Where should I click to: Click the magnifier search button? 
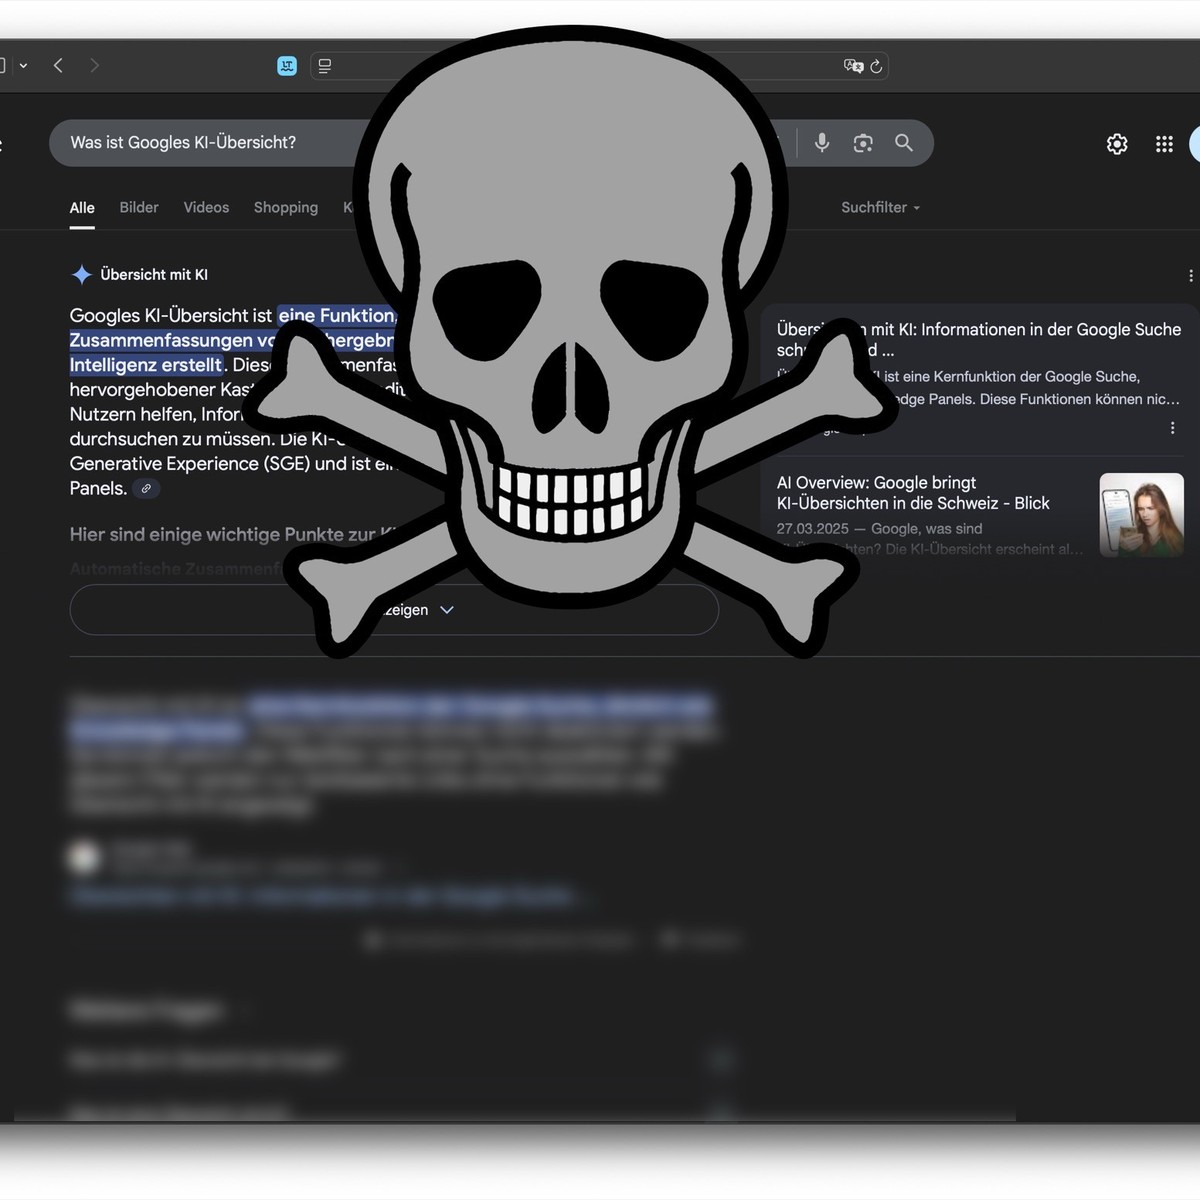tap(904, 143)
